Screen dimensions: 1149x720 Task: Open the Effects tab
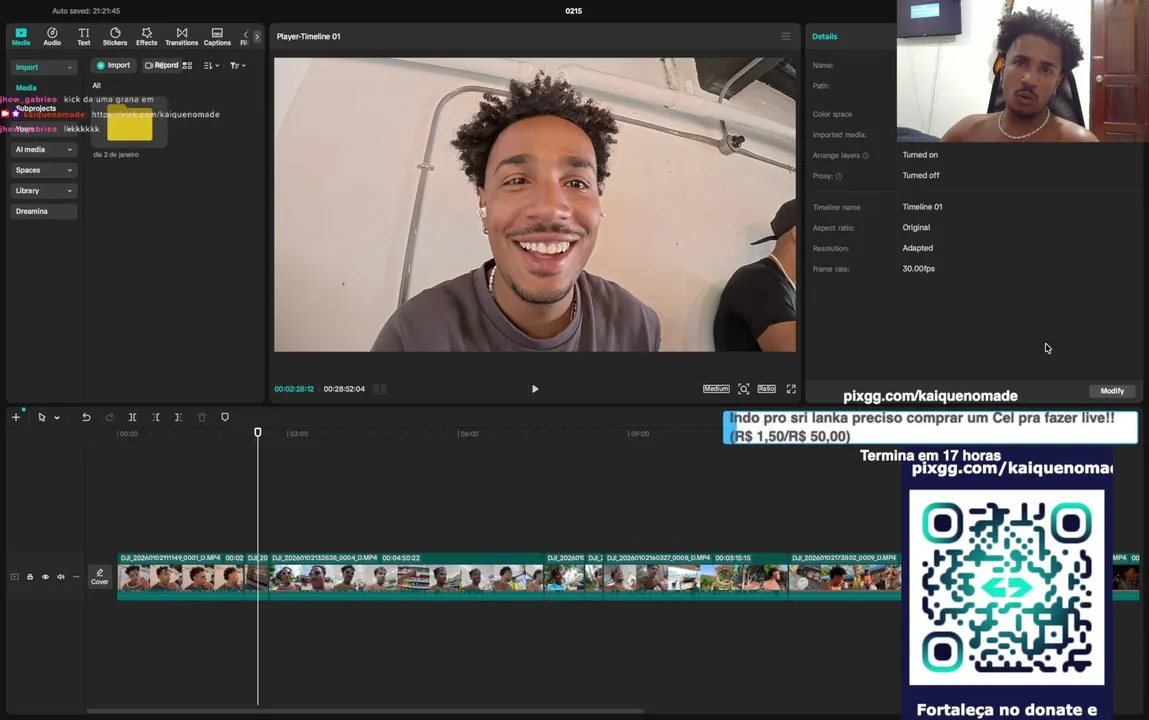pyautogui.click(x=147, y=37)
